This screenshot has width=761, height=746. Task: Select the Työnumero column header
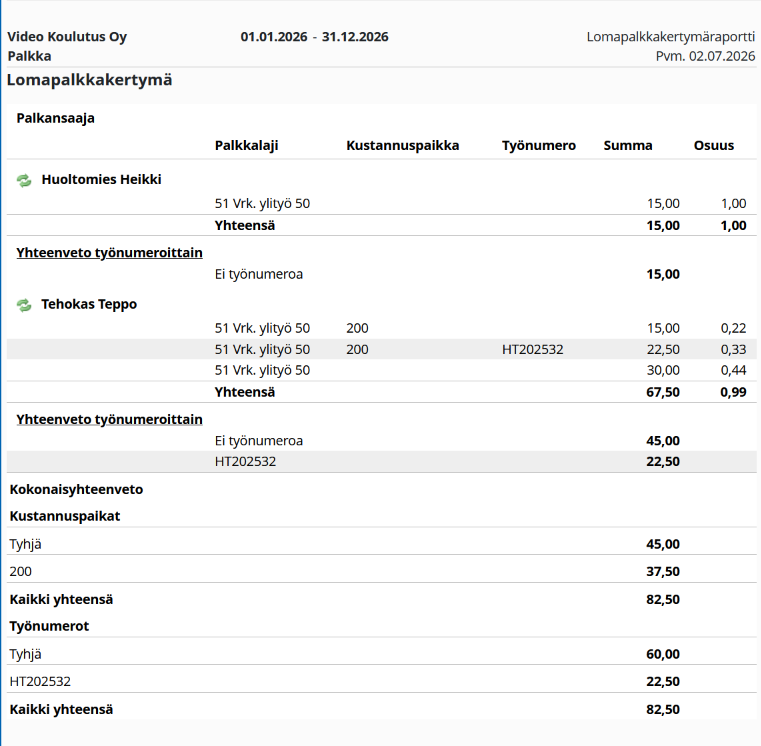click(539, 146)
